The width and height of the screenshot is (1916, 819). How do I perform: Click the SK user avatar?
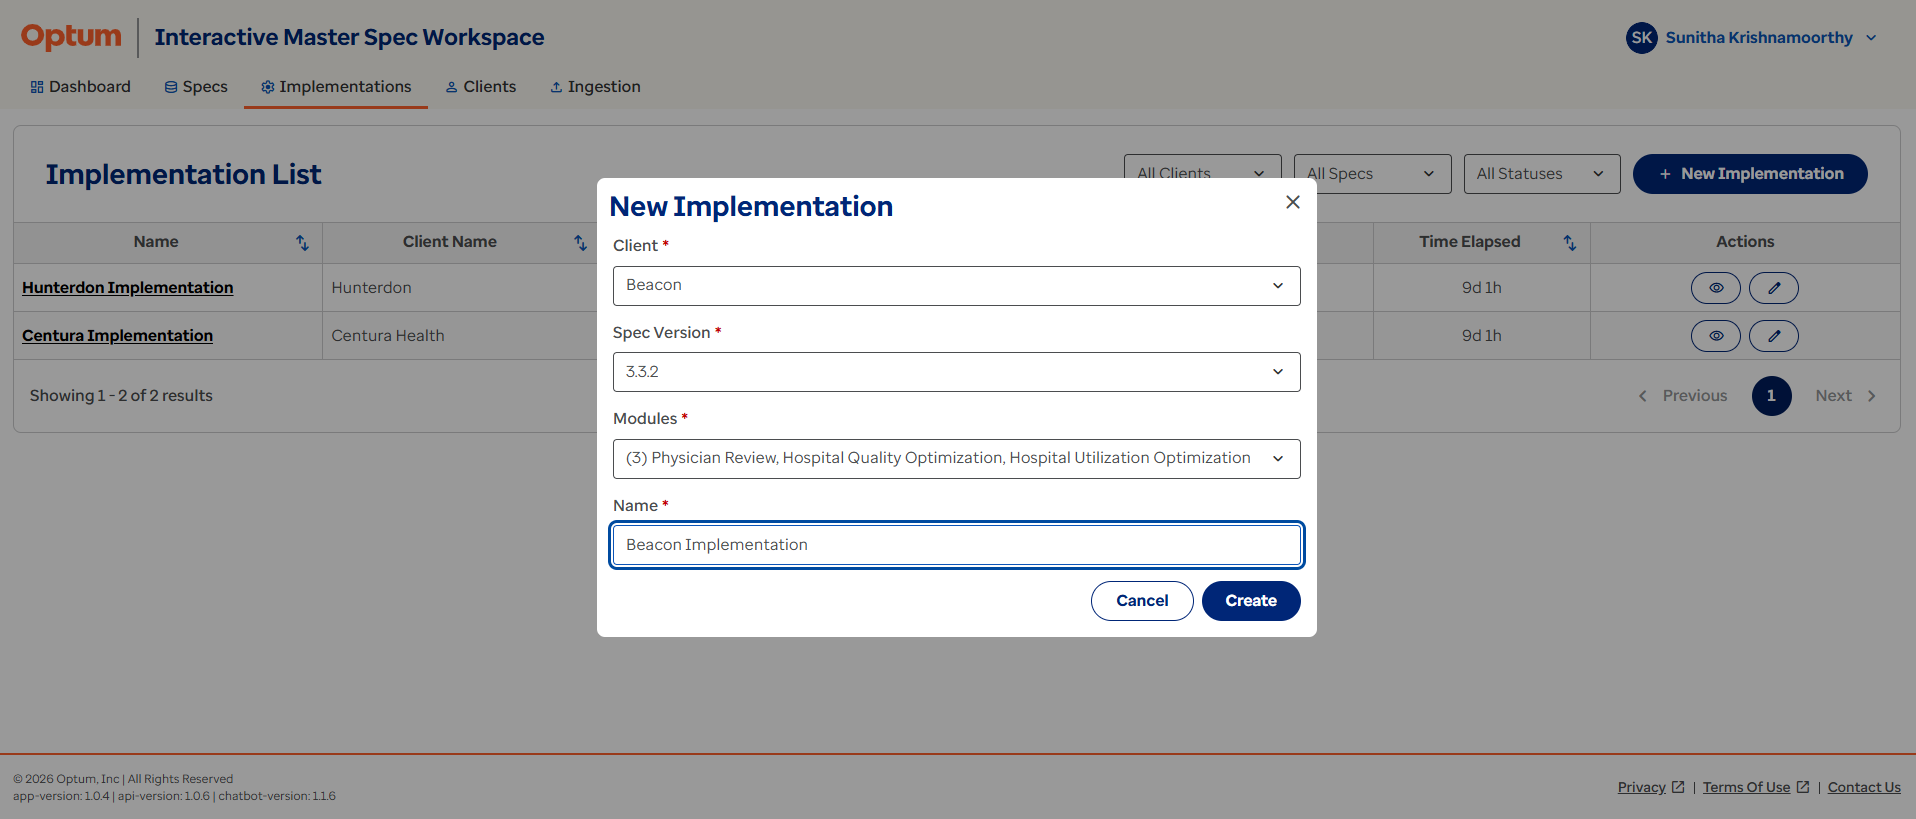pos(1641,38)
